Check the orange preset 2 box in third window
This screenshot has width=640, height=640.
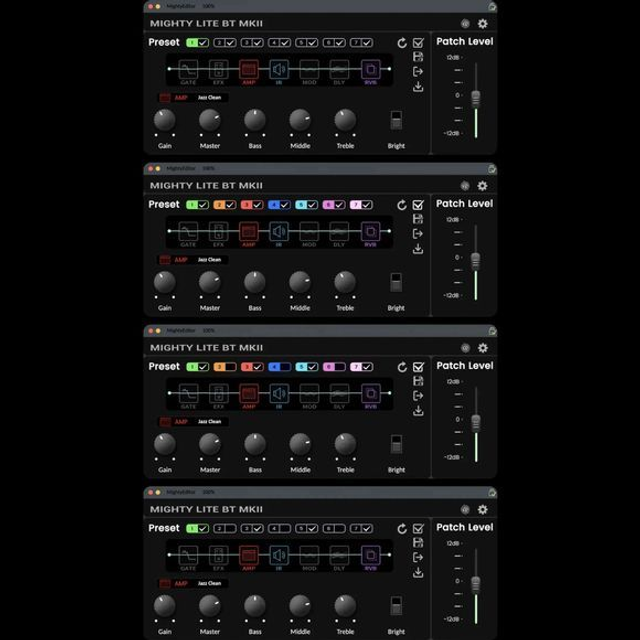[230, 367]
